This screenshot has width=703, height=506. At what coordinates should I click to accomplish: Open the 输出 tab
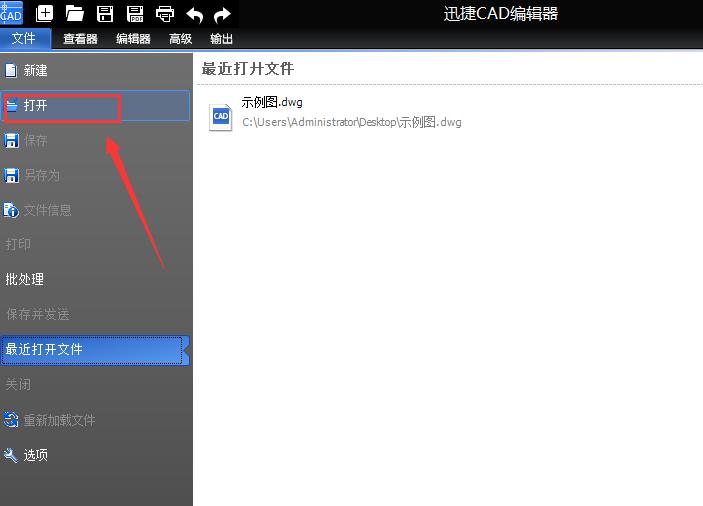click(221, 39)
